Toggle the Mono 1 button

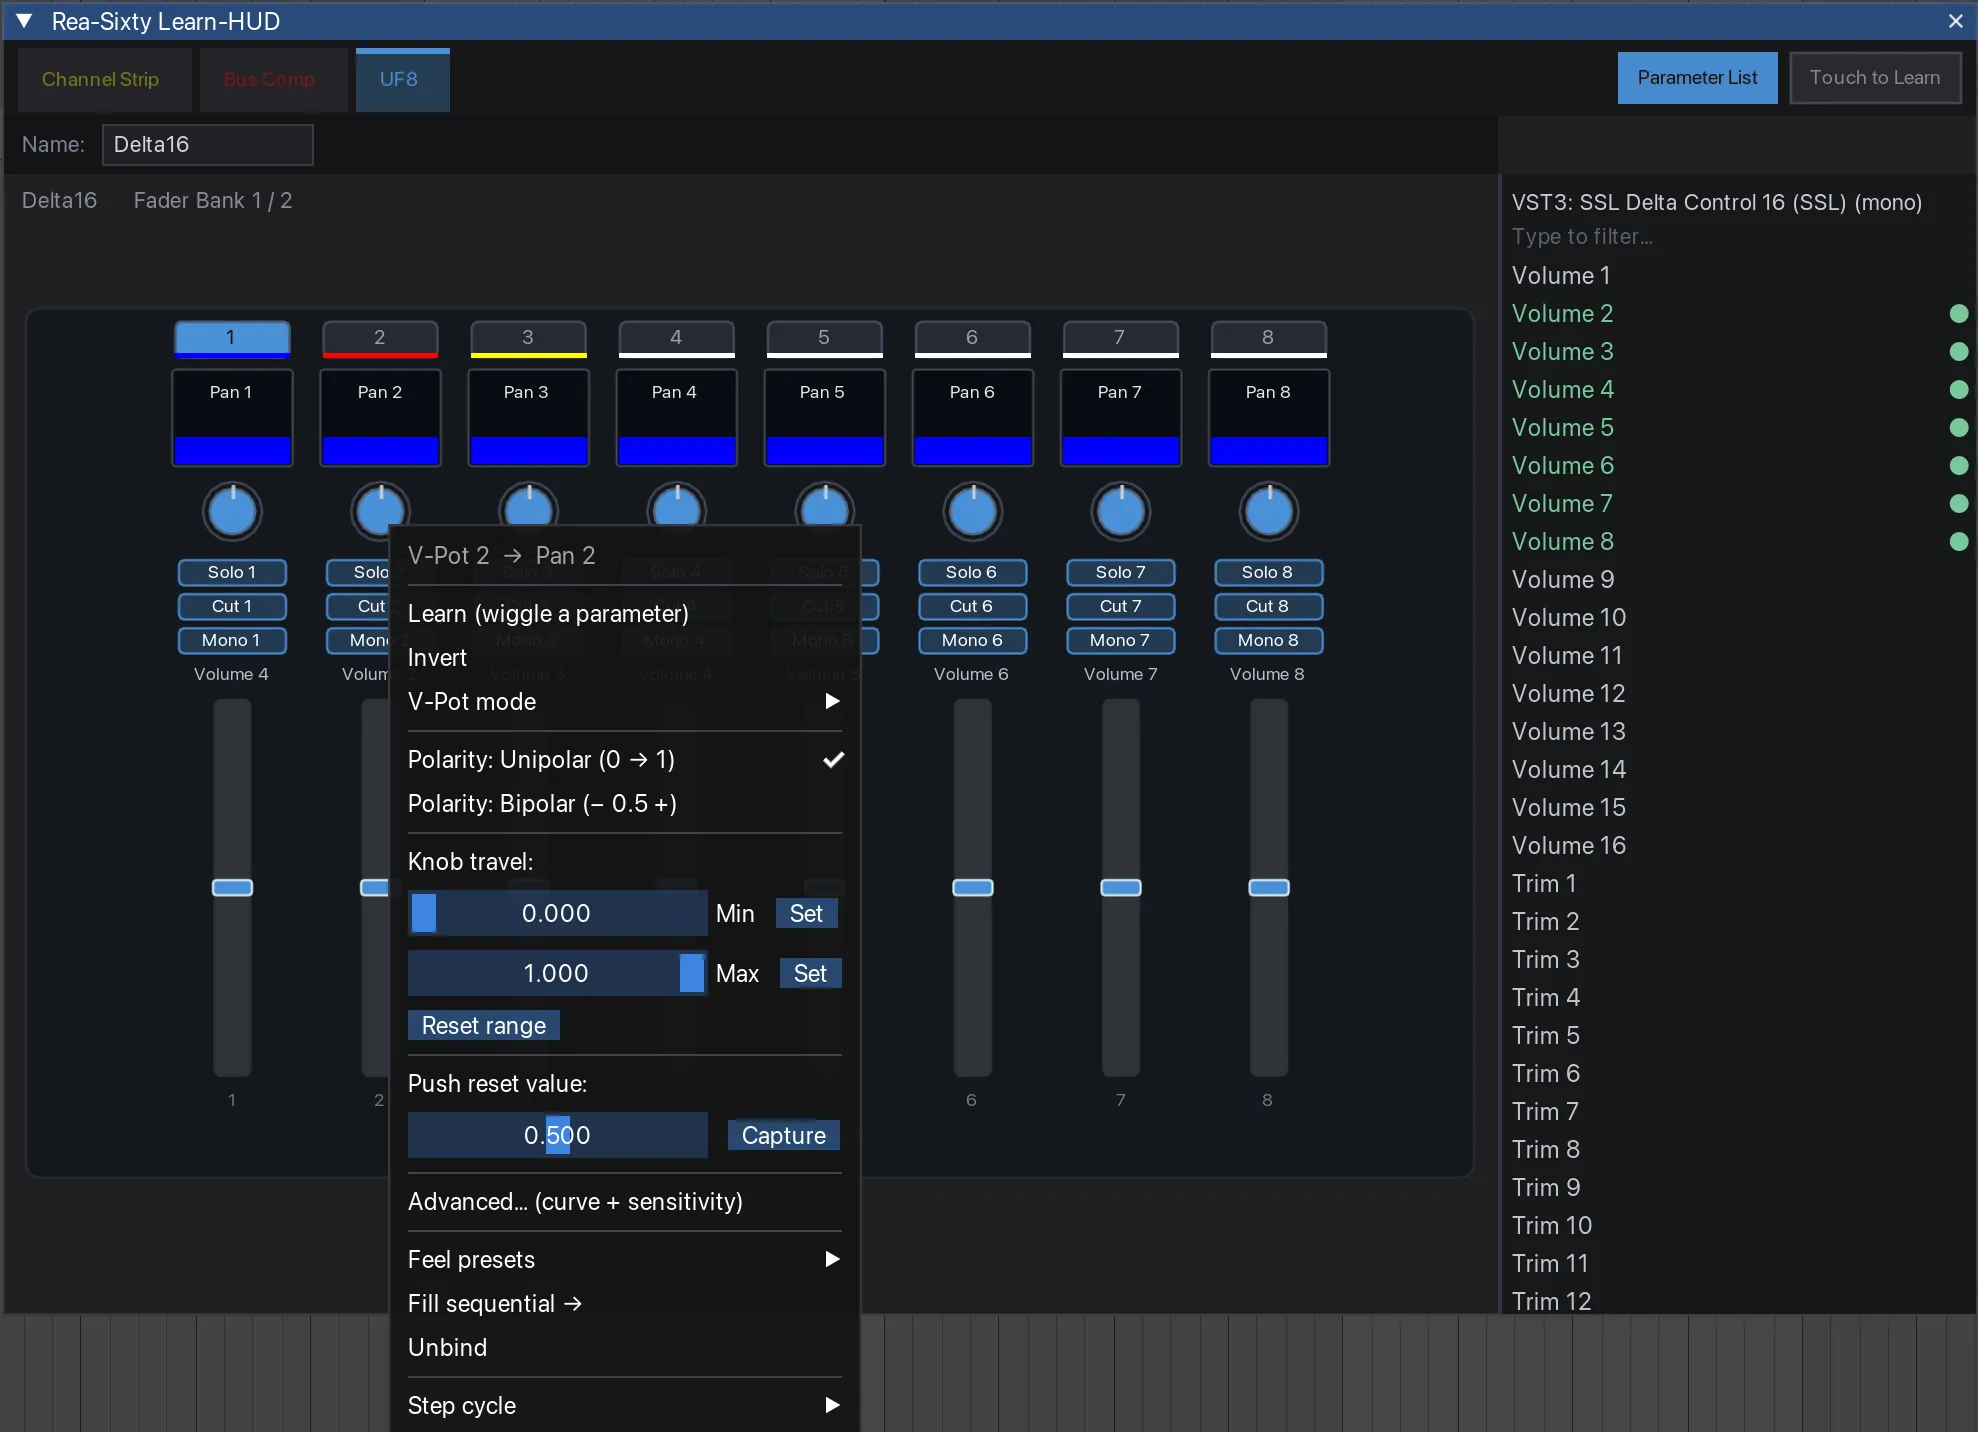(232, 640)
